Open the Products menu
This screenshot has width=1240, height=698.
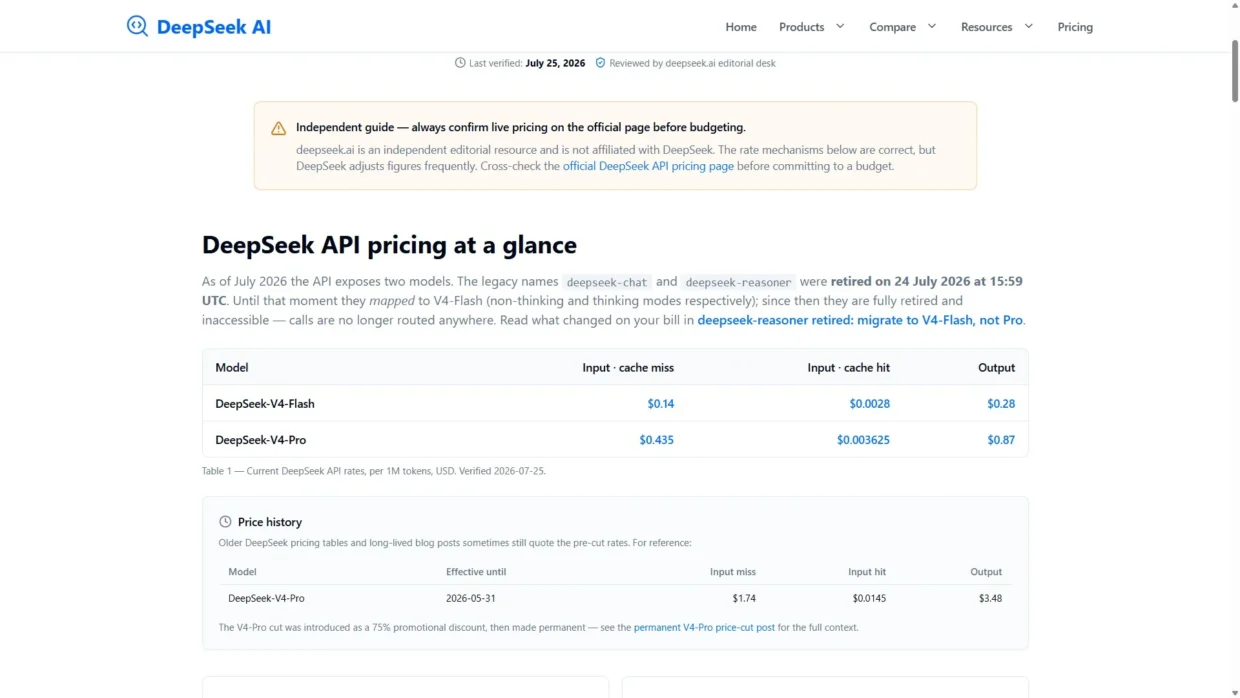coord(802,27)
